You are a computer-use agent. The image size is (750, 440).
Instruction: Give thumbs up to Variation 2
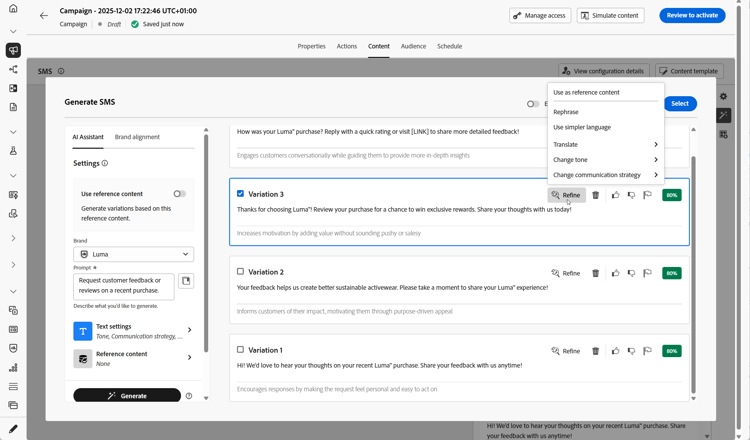pos(616,273)
